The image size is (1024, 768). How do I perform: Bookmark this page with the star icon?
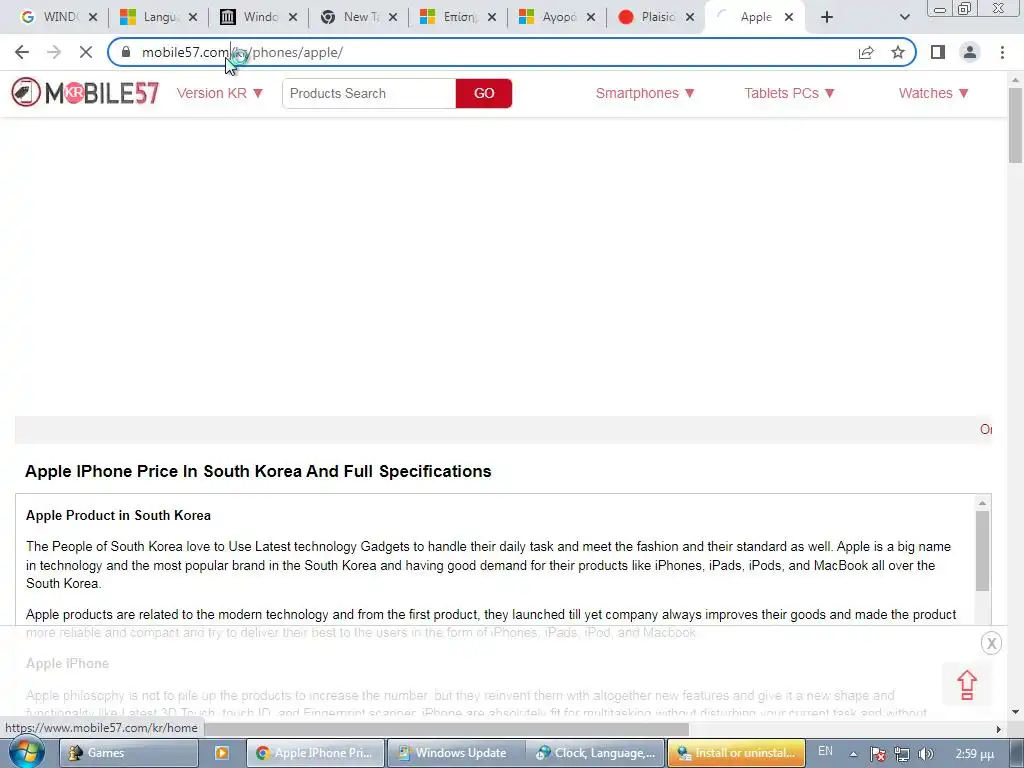[x=898, y=52]
